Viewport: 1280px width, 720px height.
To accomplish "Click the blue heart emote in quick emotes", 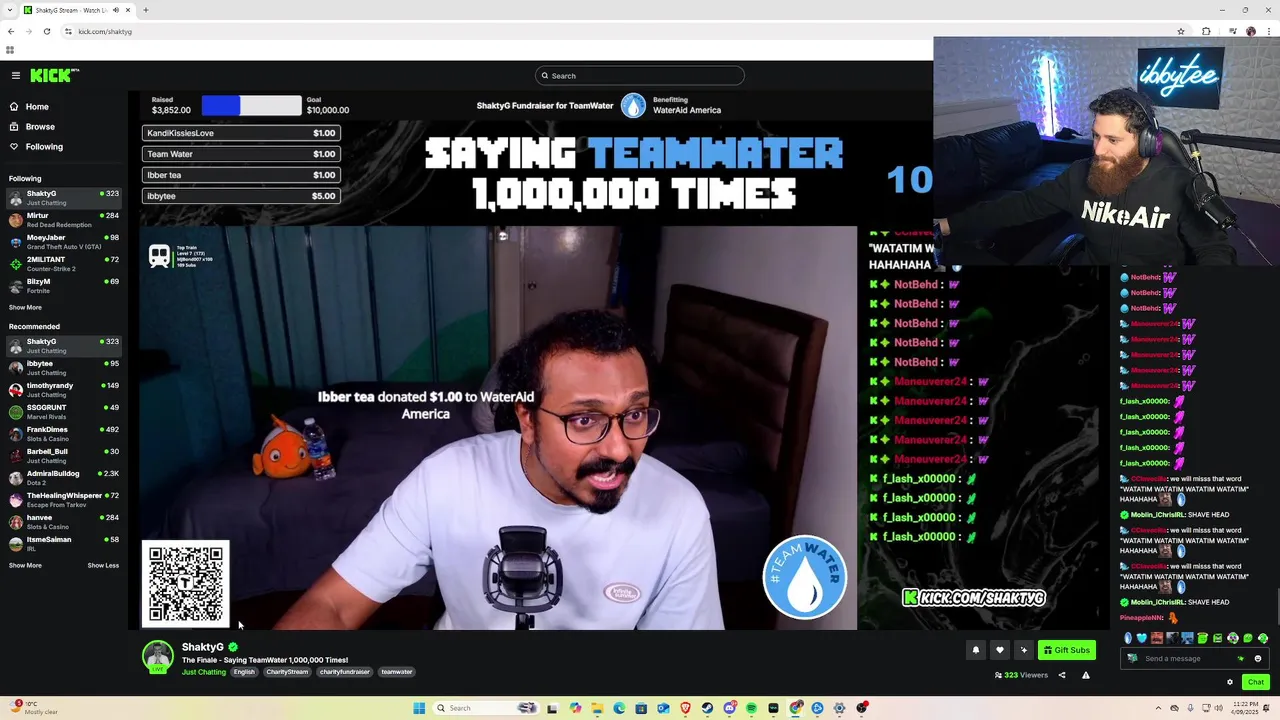I will (x=1142, y=638).
